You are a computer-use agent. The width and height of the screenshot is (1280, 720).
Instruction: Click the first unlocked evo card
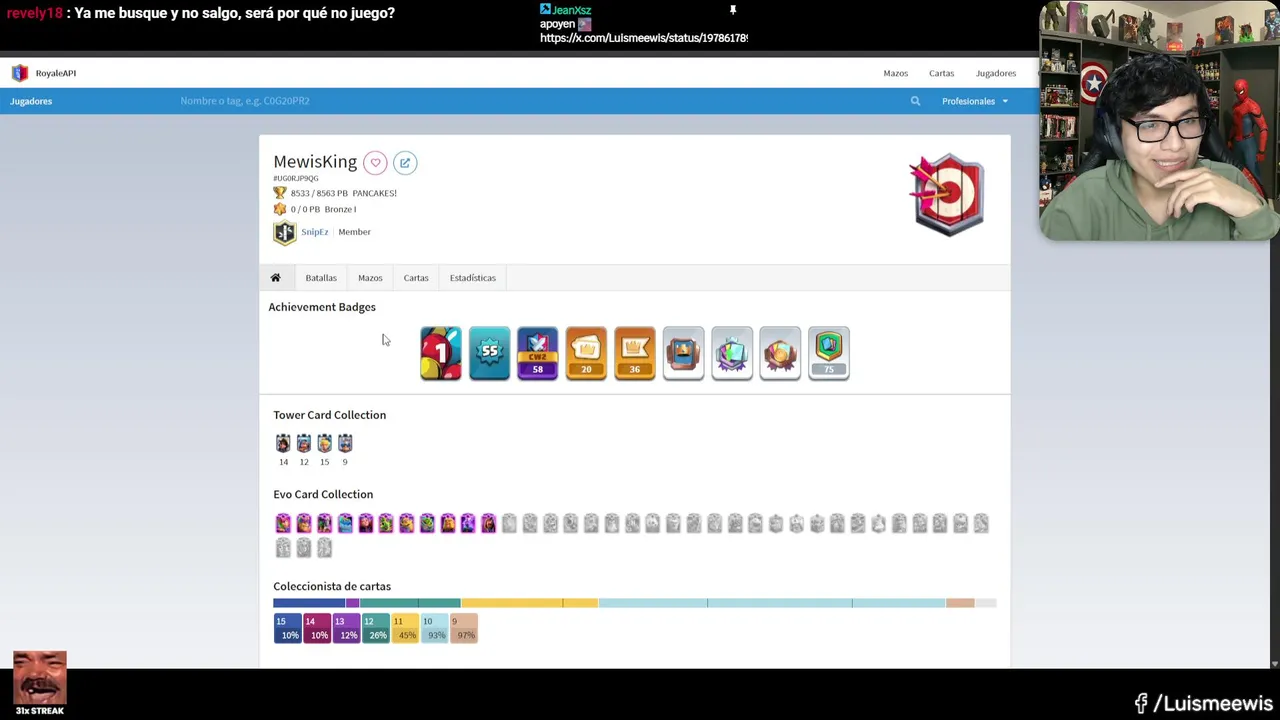tap(283, 523)
